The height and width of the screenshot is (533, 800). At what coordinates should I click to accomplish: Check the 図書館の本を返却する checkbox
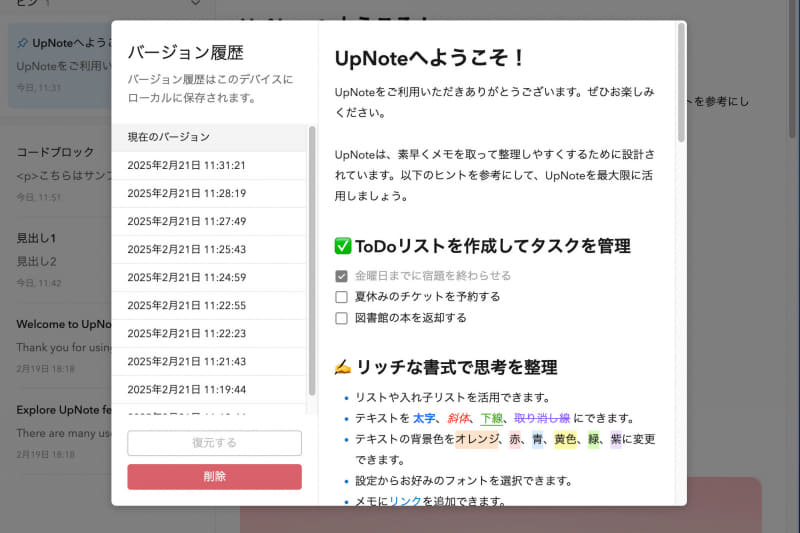pyautogui.click(x=341, y=318)
